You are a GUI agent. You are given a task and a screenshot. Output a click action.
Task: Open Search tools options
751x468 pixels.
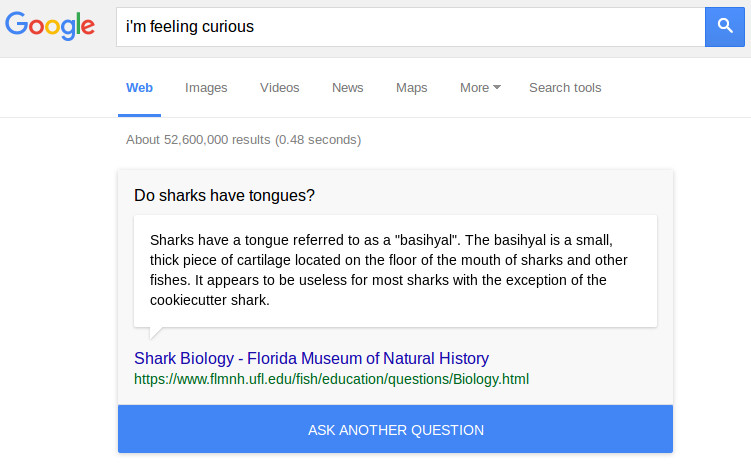point(565,88)
